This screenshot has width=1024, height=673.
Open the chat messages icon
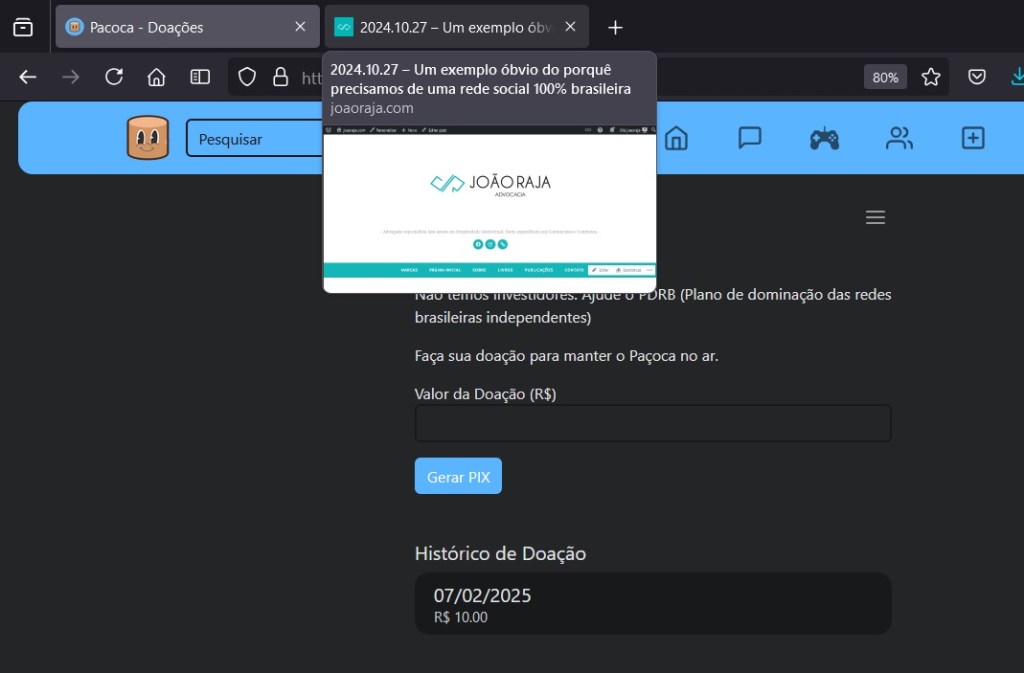coord(750,138)
